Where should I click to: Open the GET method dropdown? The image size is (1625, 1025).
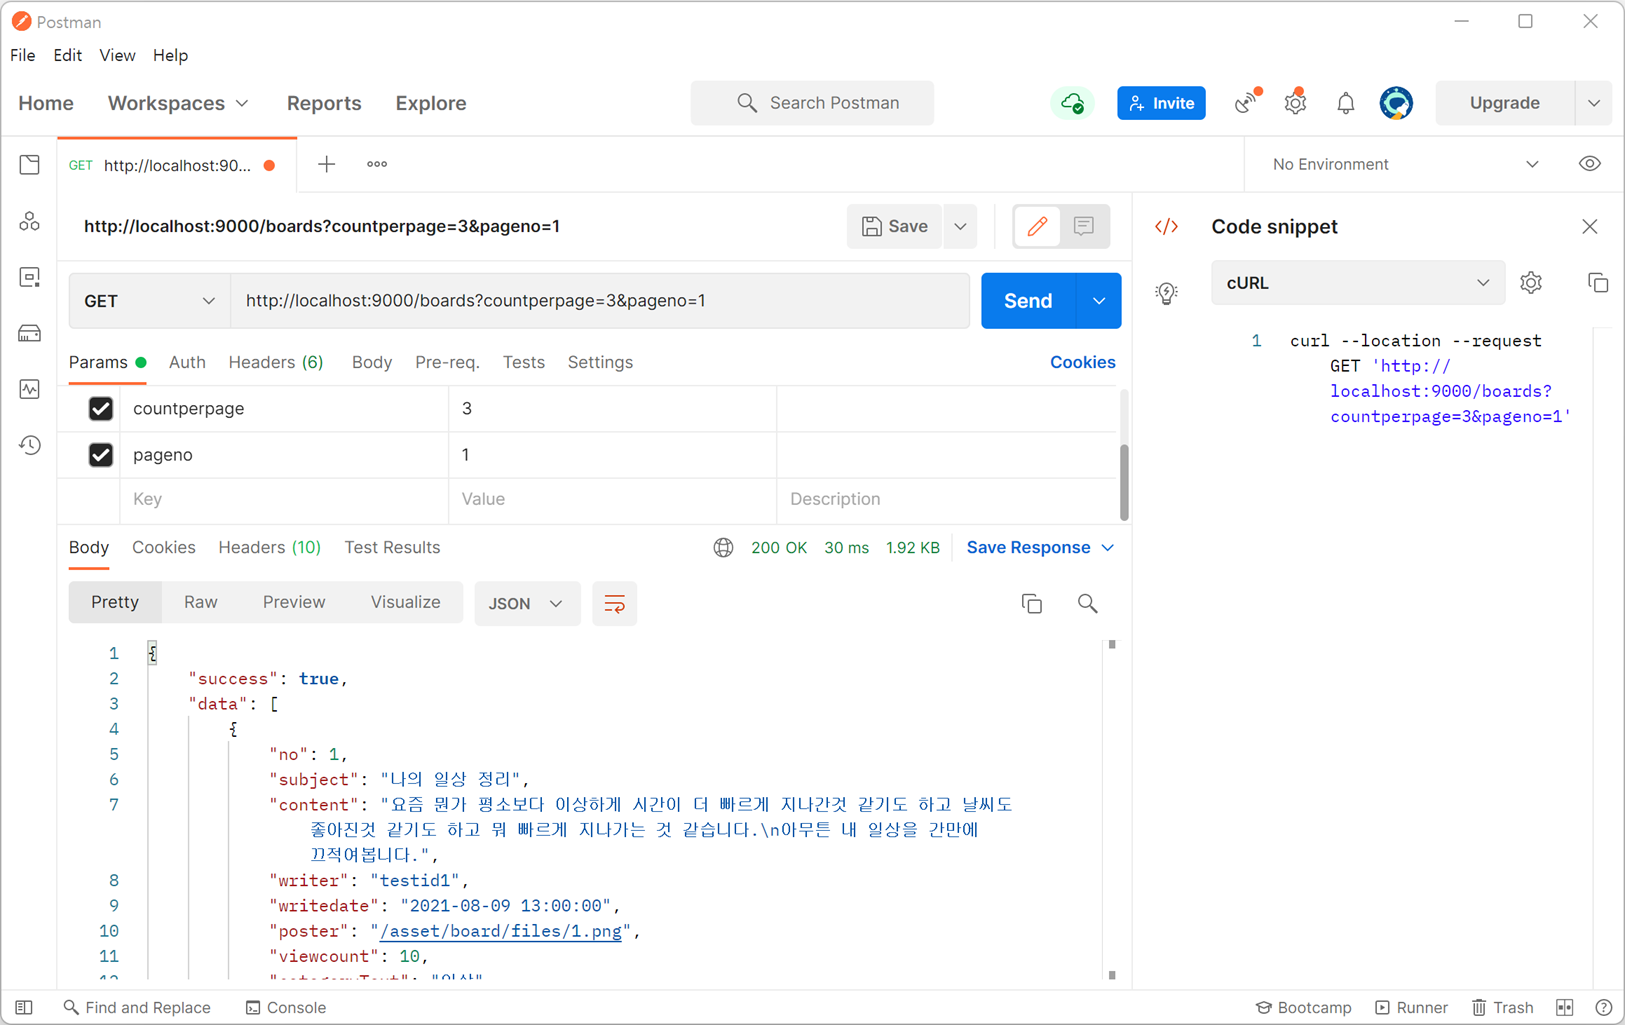[149, 301]
